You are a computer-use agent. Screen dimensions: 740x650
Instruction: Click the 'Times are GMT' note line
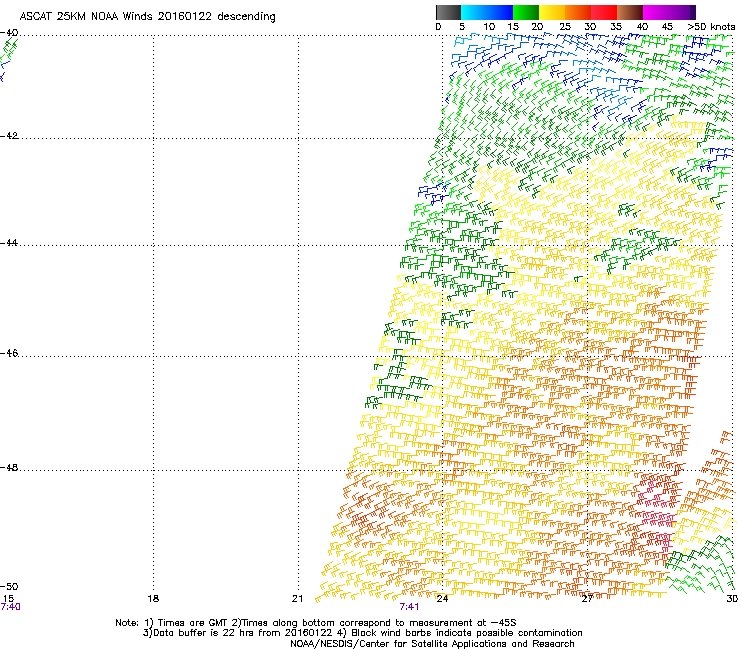point(316,623)
